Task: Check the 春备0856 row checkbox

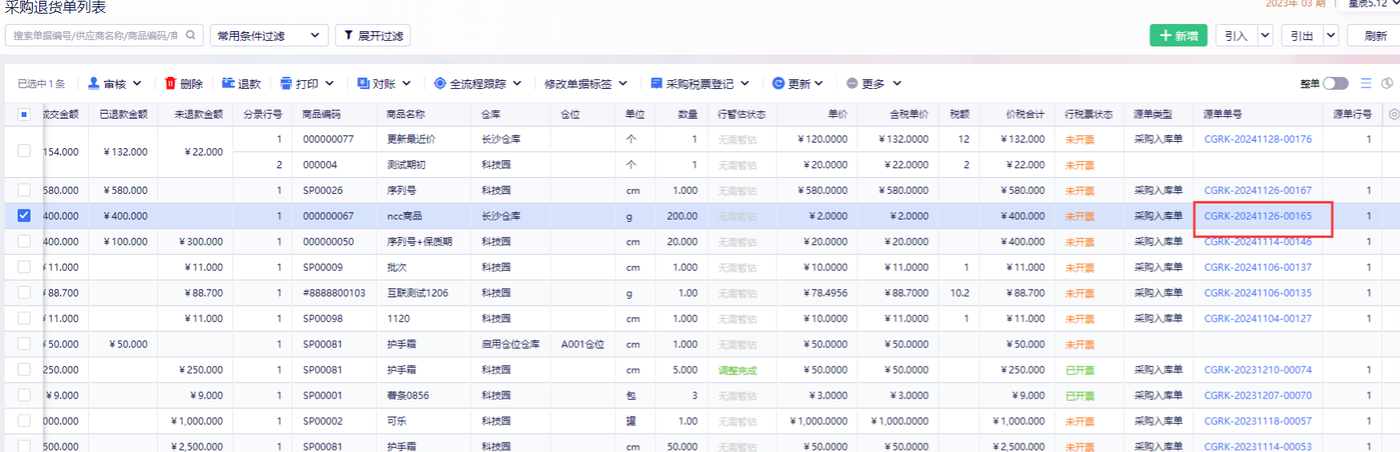Action: [x=24, y=395]
